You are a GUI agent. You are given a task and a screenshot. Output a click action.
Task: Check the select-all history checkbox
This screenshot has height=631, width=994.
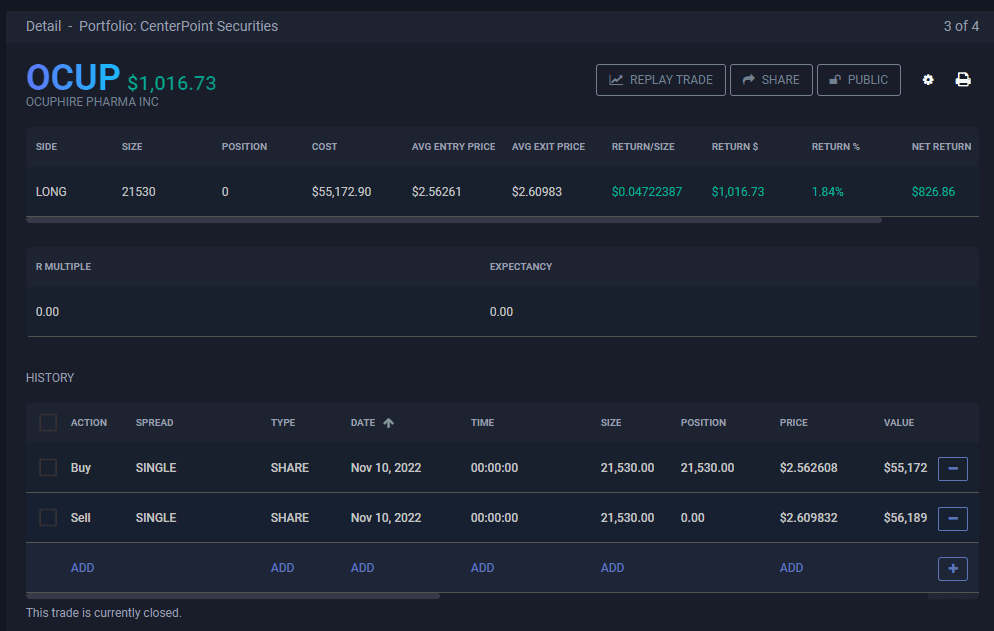tap(48, 423)
